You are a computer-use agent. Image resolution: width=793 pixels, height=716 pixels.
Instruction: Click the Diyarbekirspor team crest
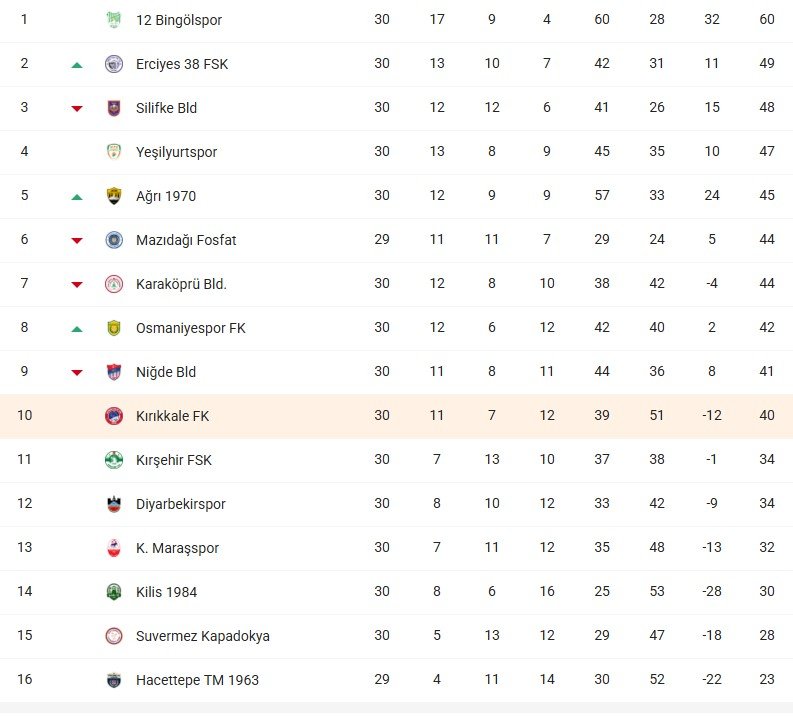113,504
